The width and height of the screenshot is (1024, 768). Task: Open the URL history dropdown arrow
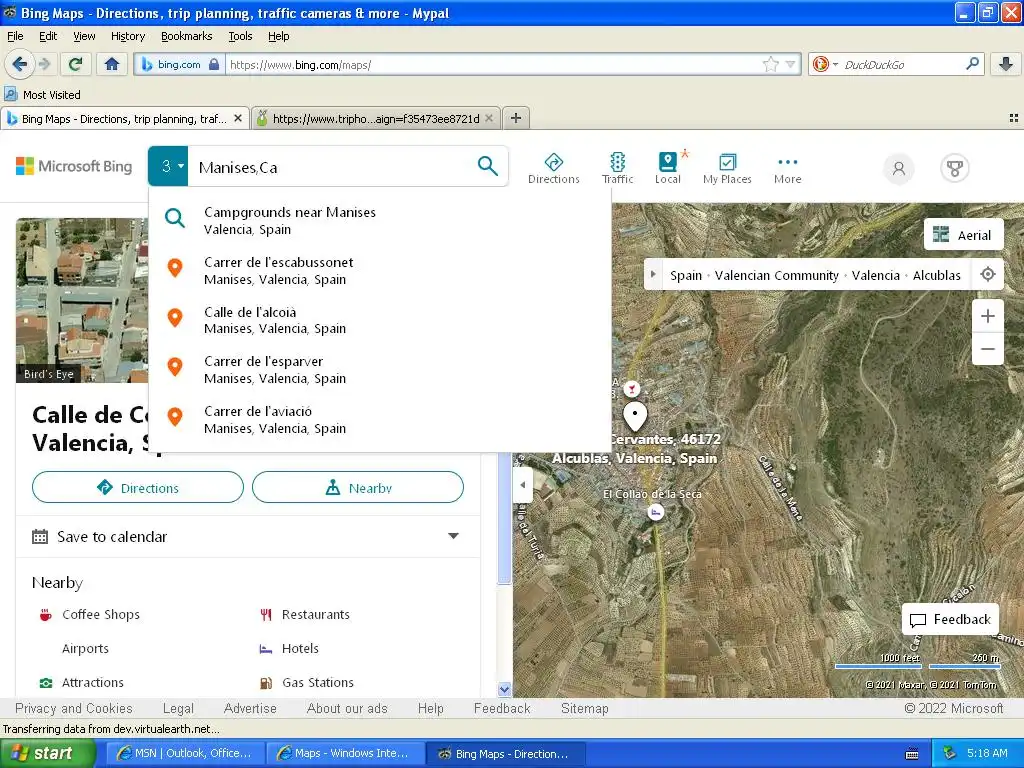point(791,64)
